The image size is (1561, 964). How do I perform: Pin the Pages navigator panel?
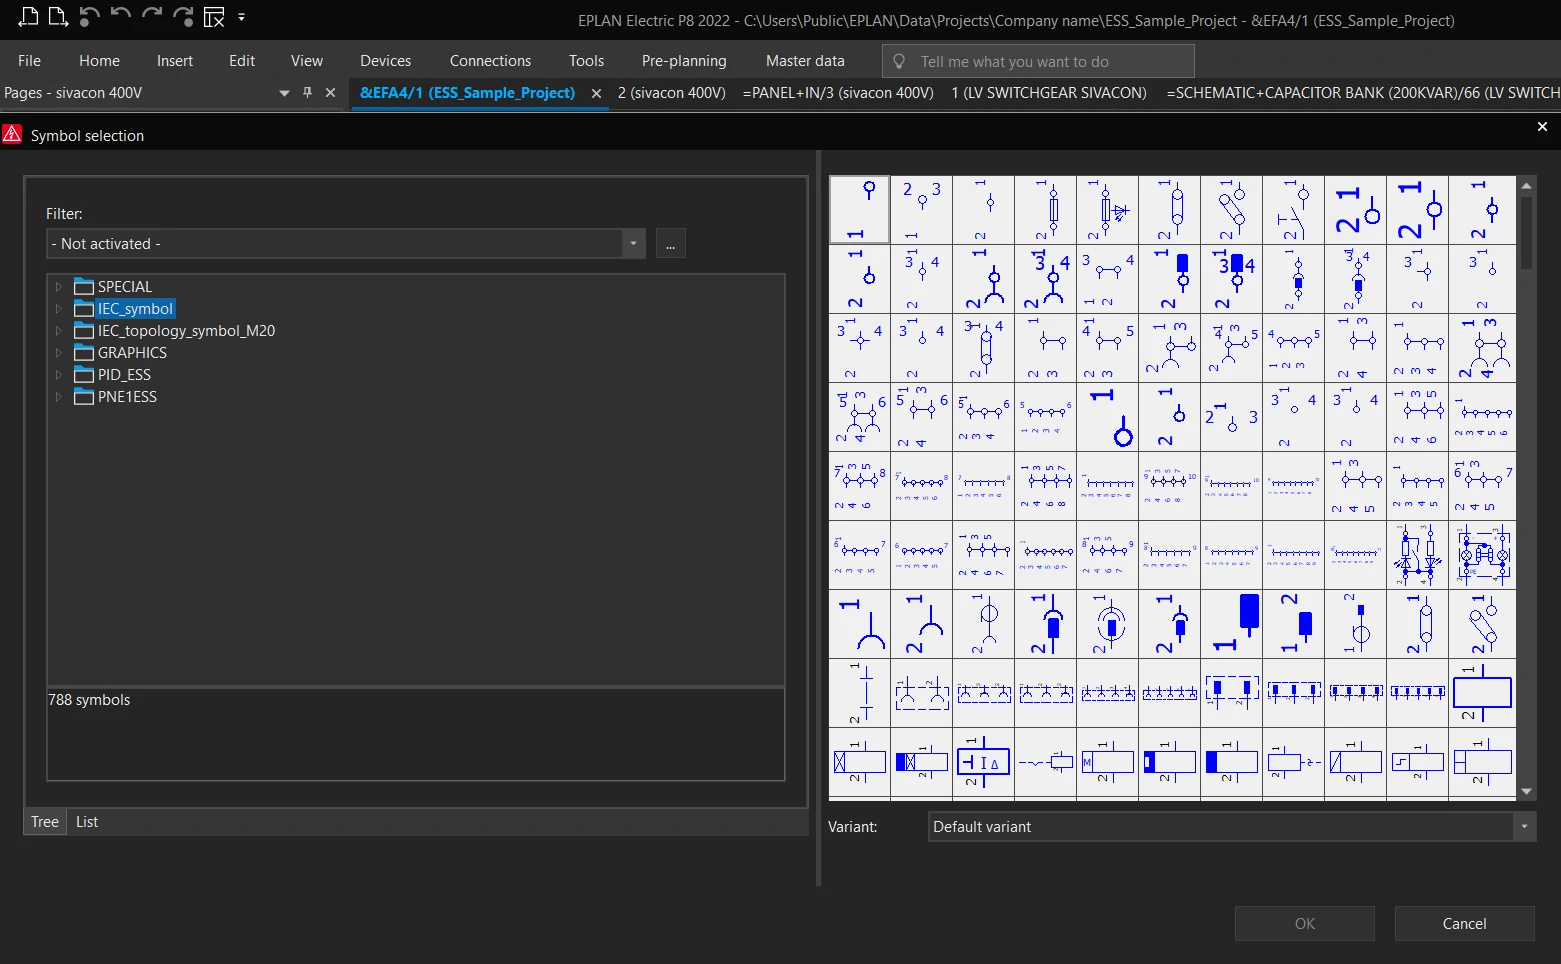click(307, 92)
